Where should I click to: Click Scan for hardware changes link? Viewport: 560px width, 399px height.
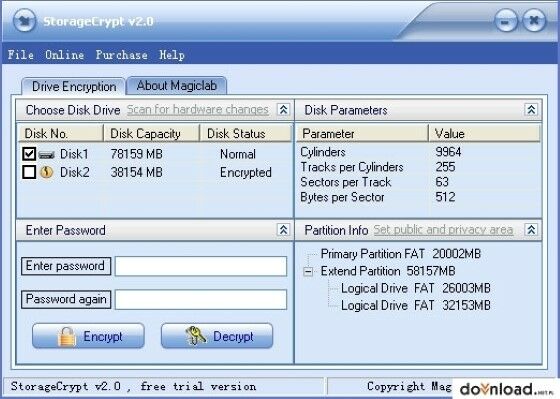[x=198, y=109]
